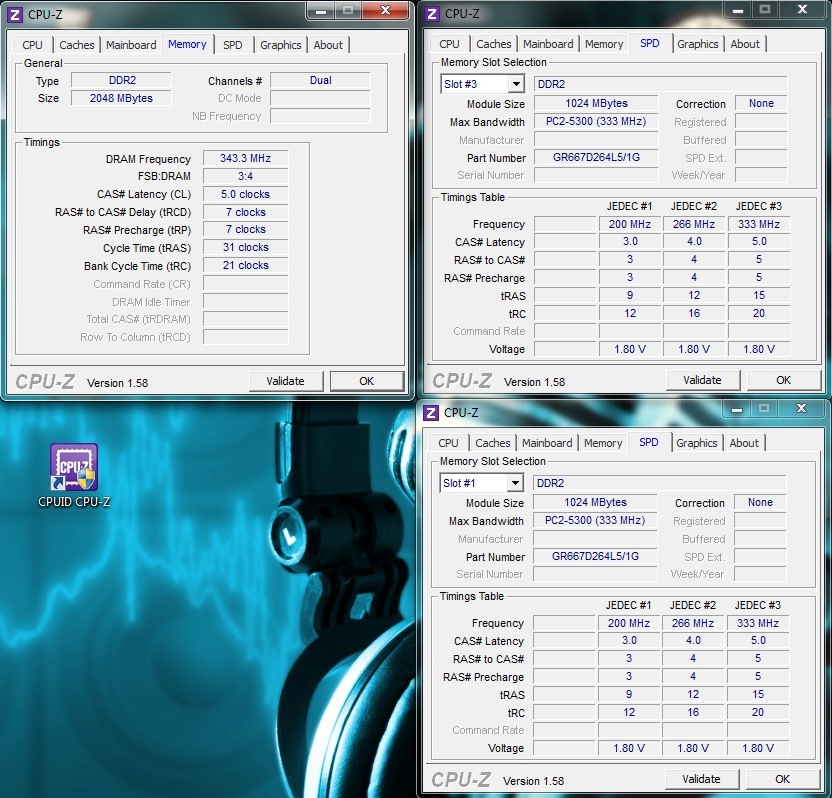Screen dimensions: 832x798
Task: Click OK in the Slot #1 window
Action: point(783,779)
